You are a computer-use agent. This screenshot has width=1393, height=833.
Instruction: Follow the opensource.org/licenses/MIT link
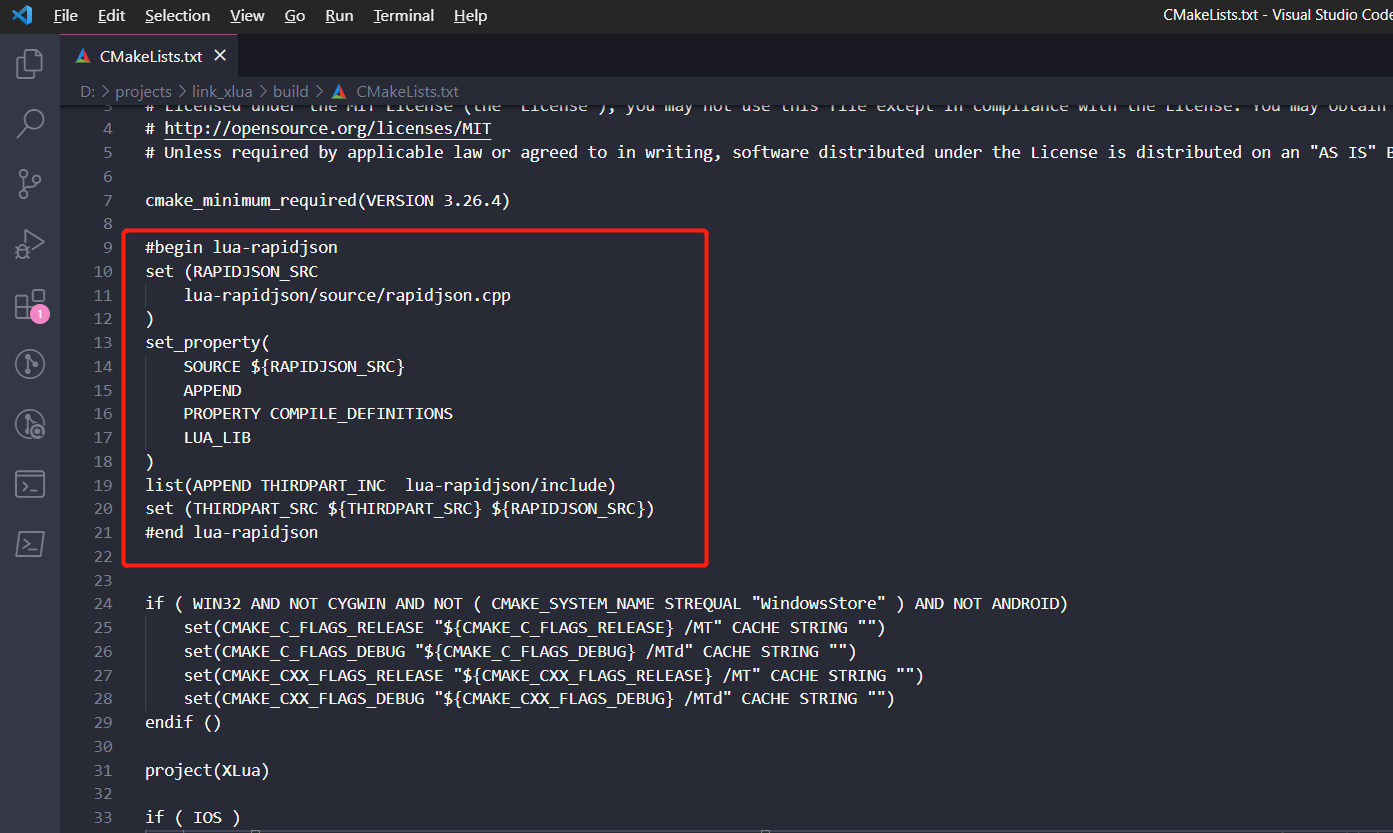tap(328, 129)
